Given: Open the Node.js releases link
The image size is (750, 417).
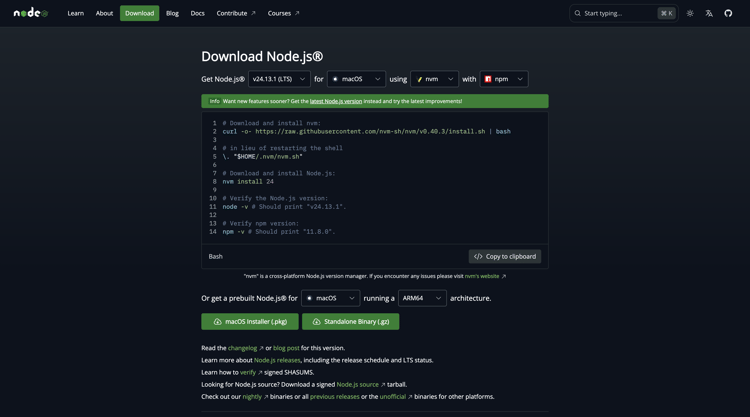Looking at the screenshot, I should [277, 360].
